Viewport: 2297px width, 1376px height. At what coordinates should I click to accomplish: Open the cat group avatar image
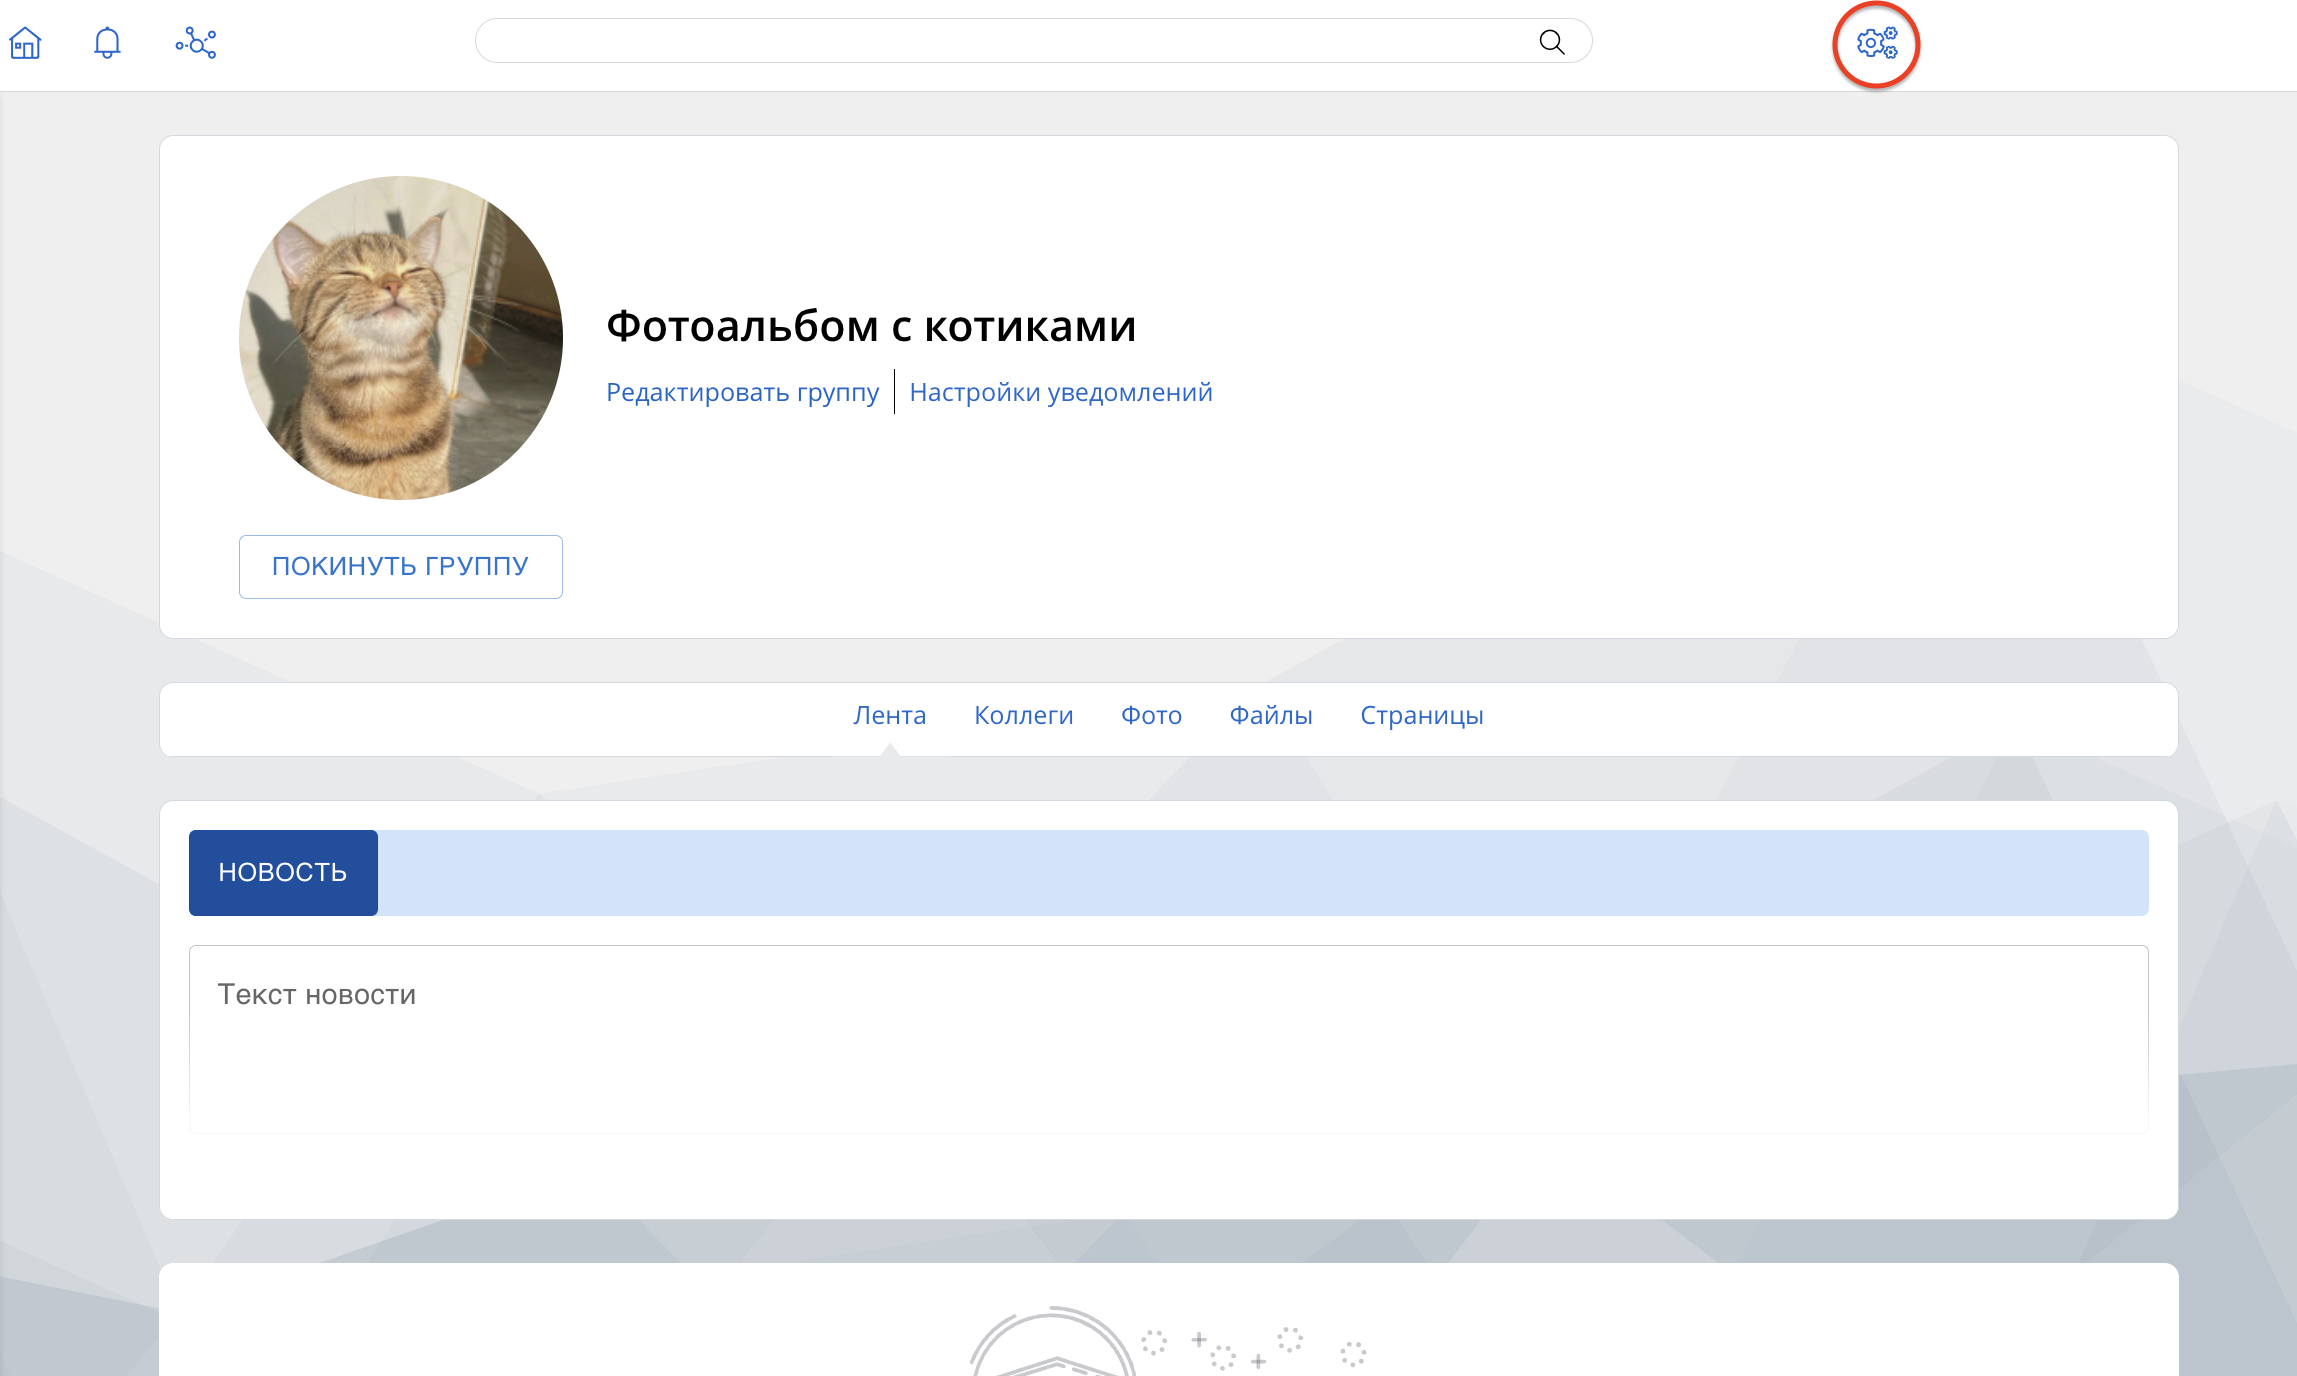[401, 338]
